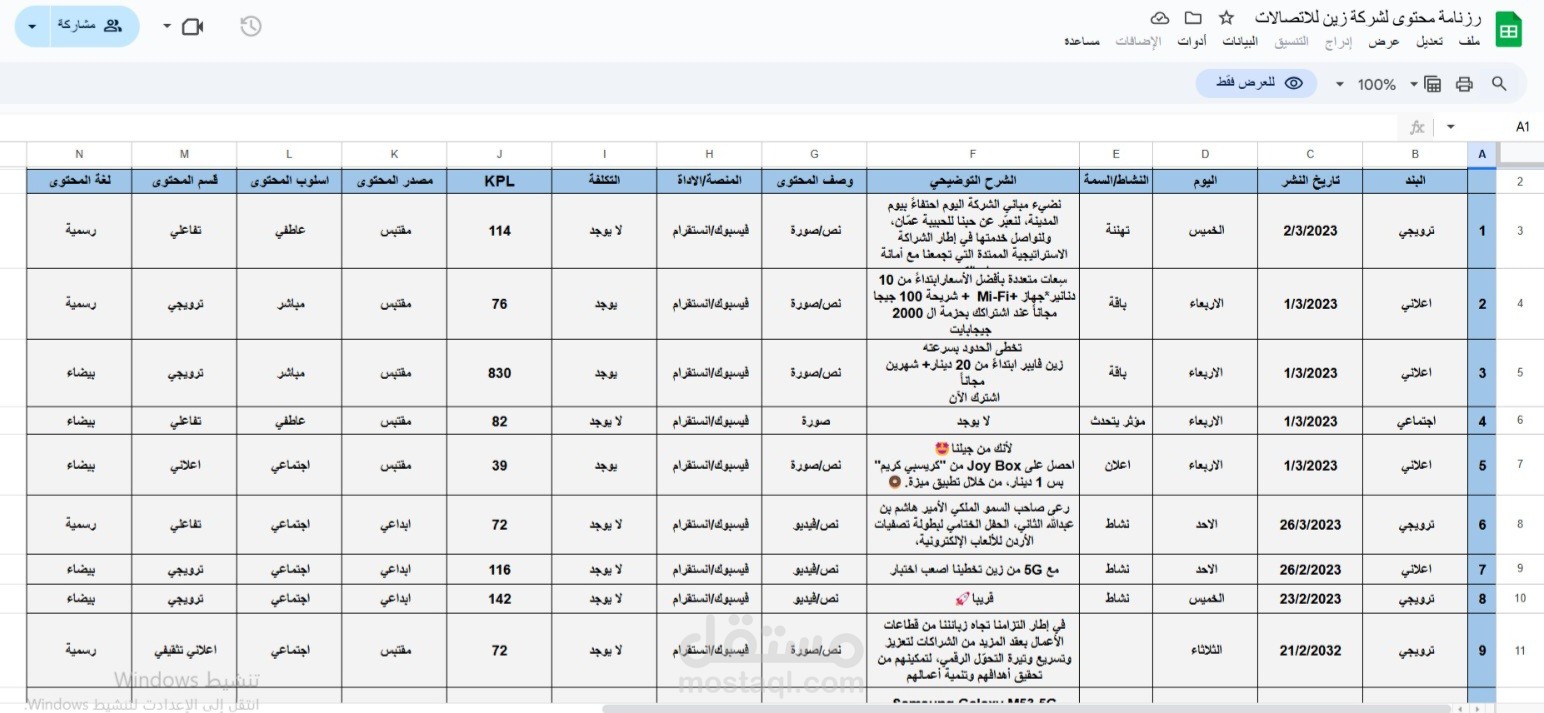Viewport: 1544px width, 713px height.
Task: Open the Google Sheets home logo
Action: 1508,30
